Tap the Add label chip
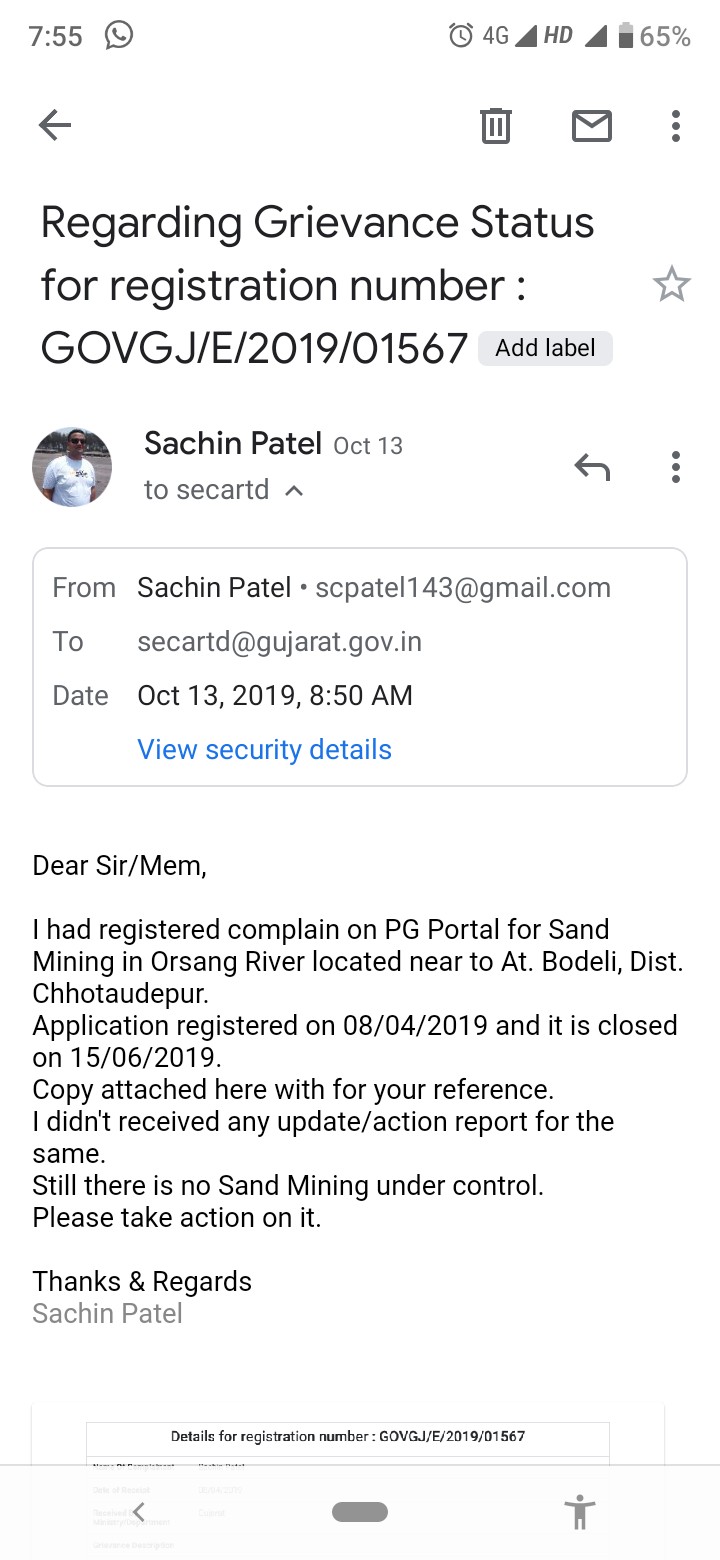 (545, 348)
